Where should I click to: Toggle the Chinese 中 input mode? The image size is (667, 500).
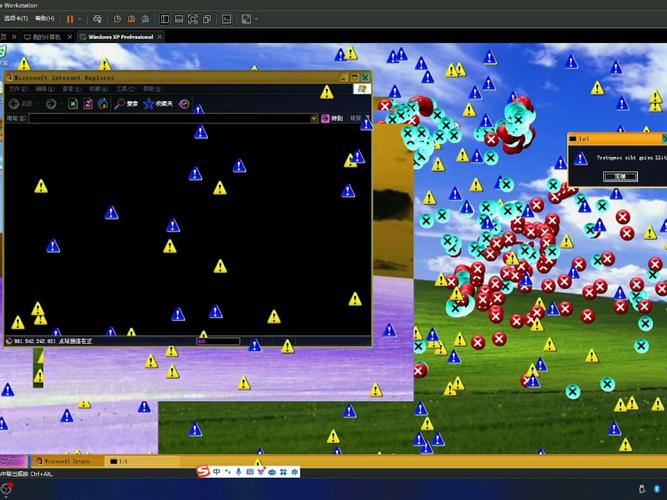(217, 472)
